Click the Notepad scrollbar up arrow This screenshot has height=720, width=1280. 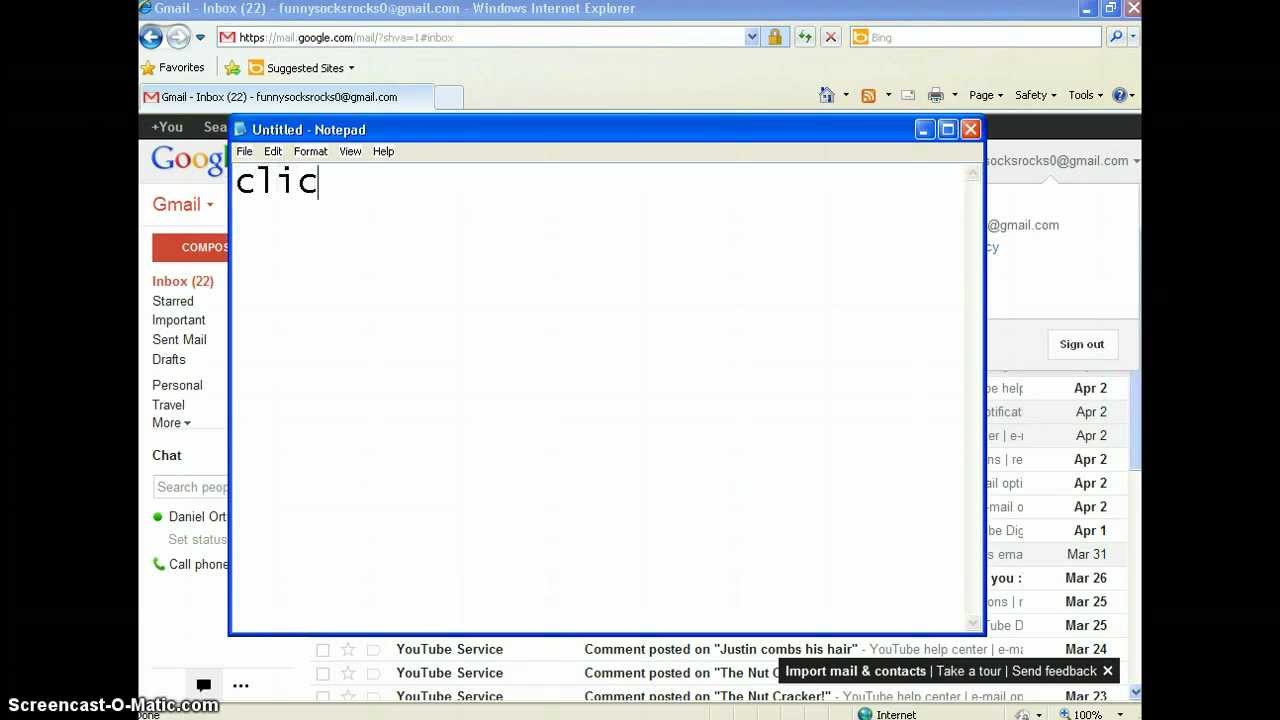972,173
